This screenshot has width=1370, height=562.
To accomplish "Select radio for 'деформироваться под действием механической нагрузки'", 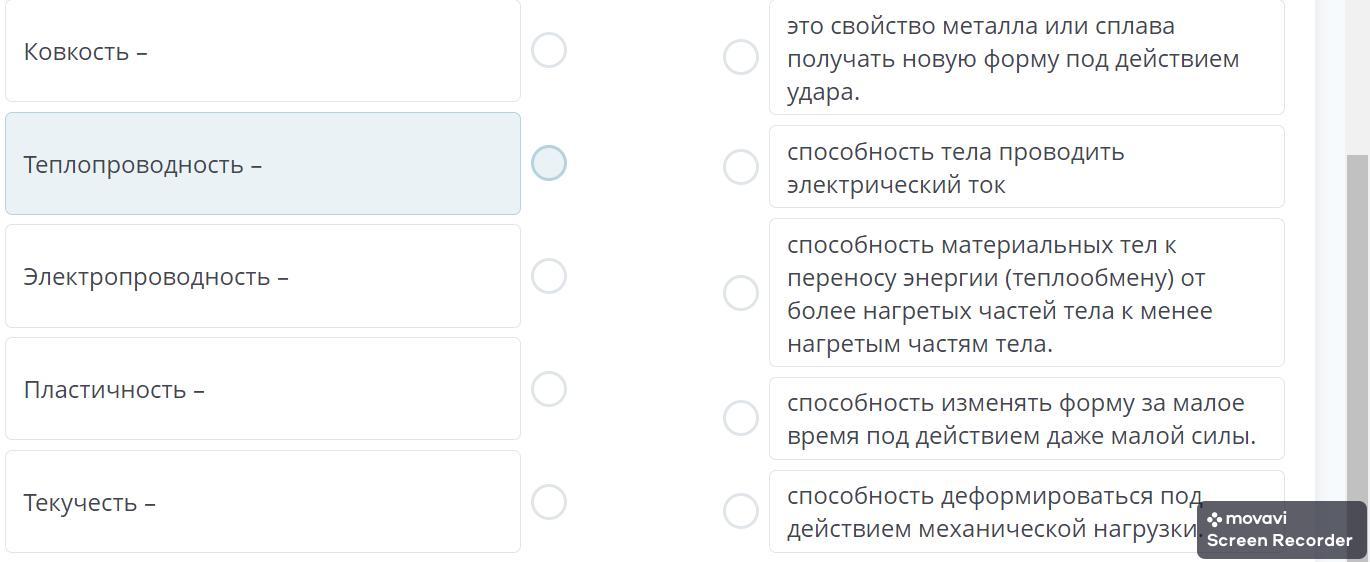I will pos(741,511).
